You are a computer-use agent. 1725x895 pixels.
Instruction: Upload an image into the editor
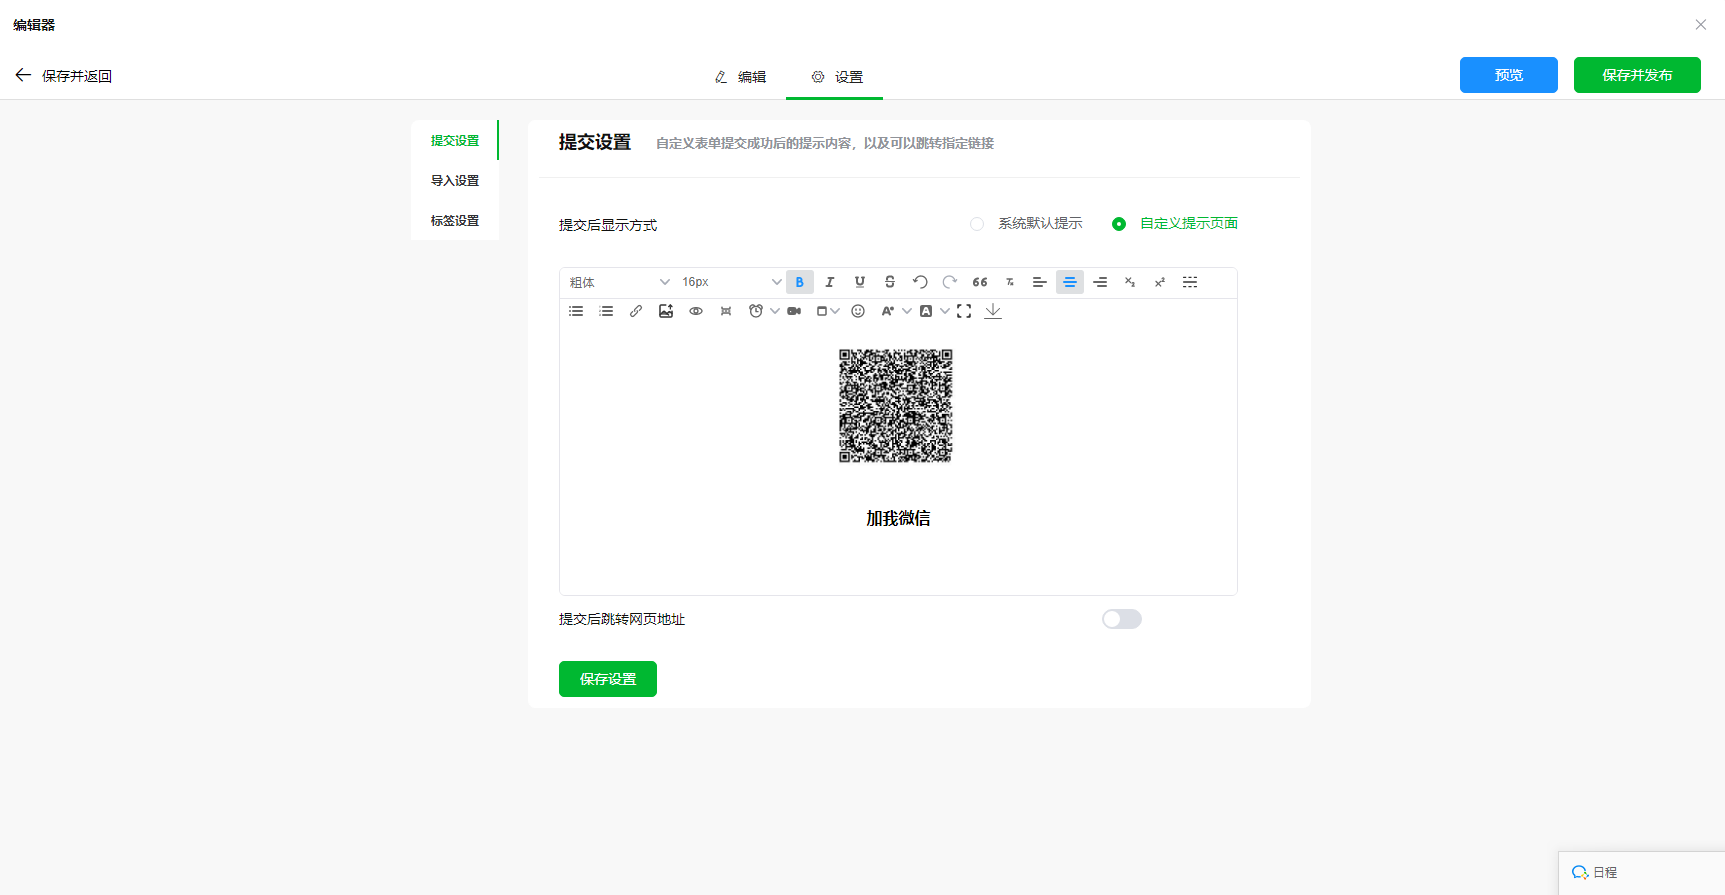point(666,311)
